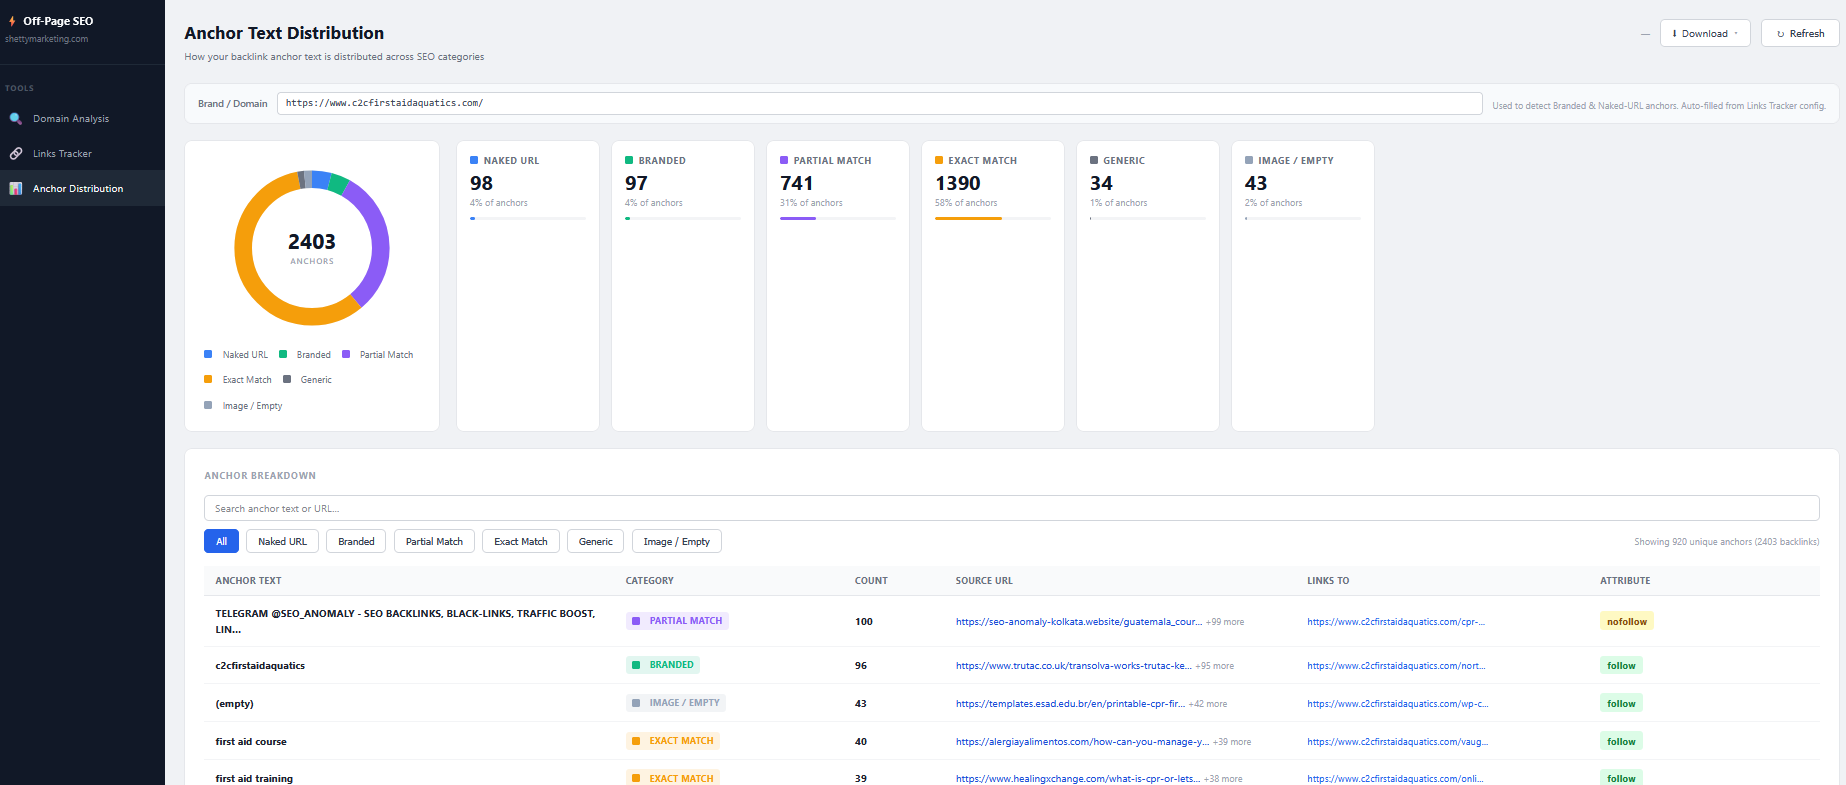
Task: Click the download arrow icon
Action: click(x=1674, y=34)
